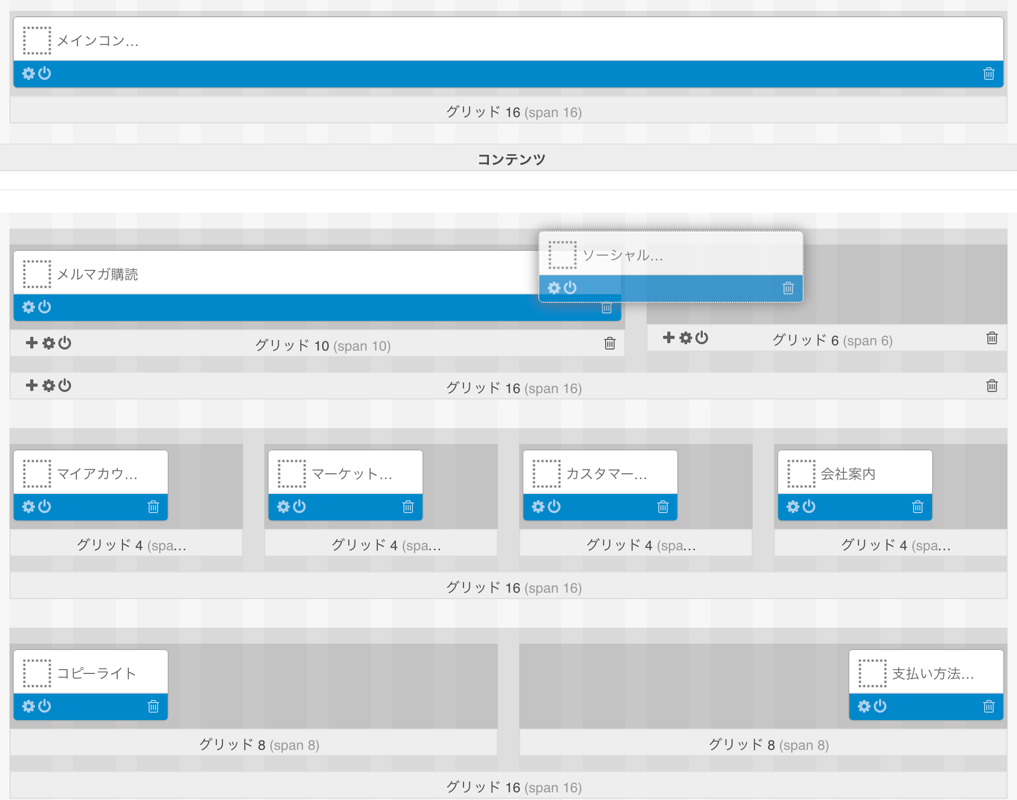Disable カスタマー block with power icon
Screen dimensions: 1017x800
point(554,507)
